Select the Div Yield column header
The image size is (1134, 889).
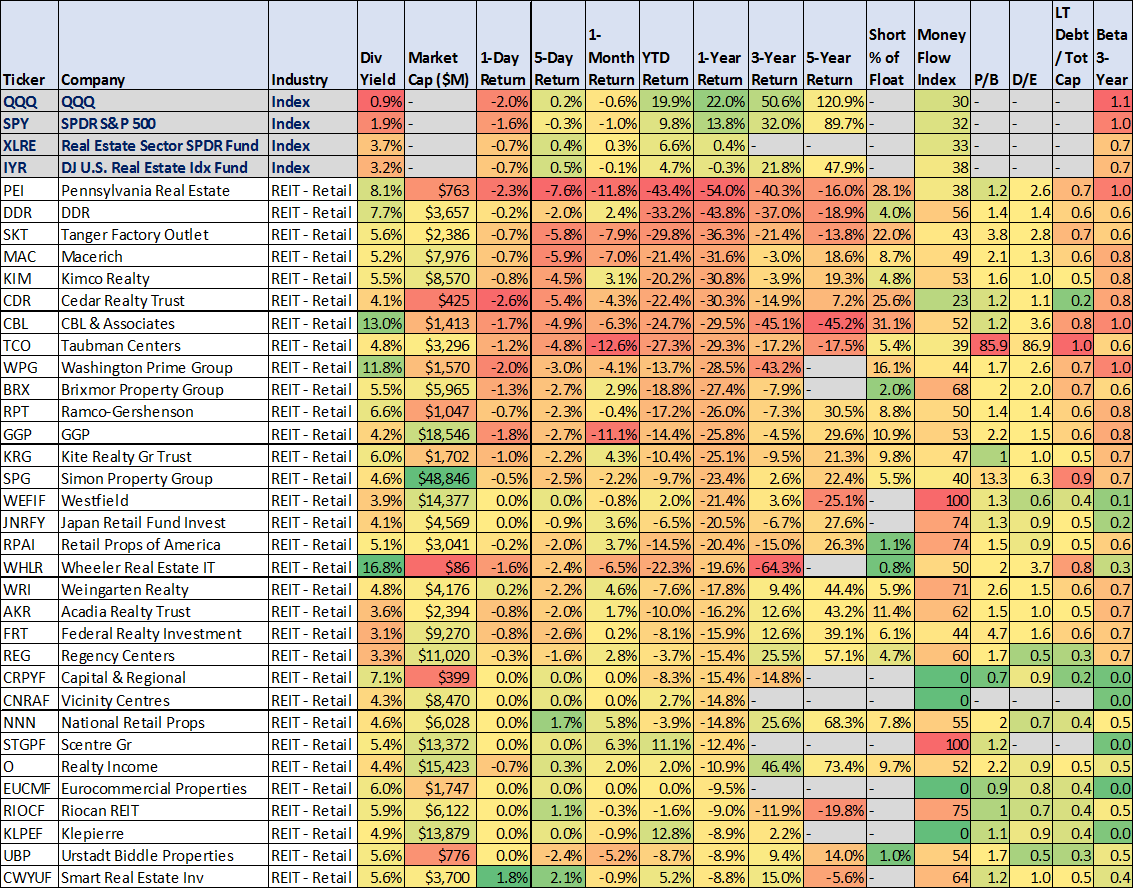[381, 45]
